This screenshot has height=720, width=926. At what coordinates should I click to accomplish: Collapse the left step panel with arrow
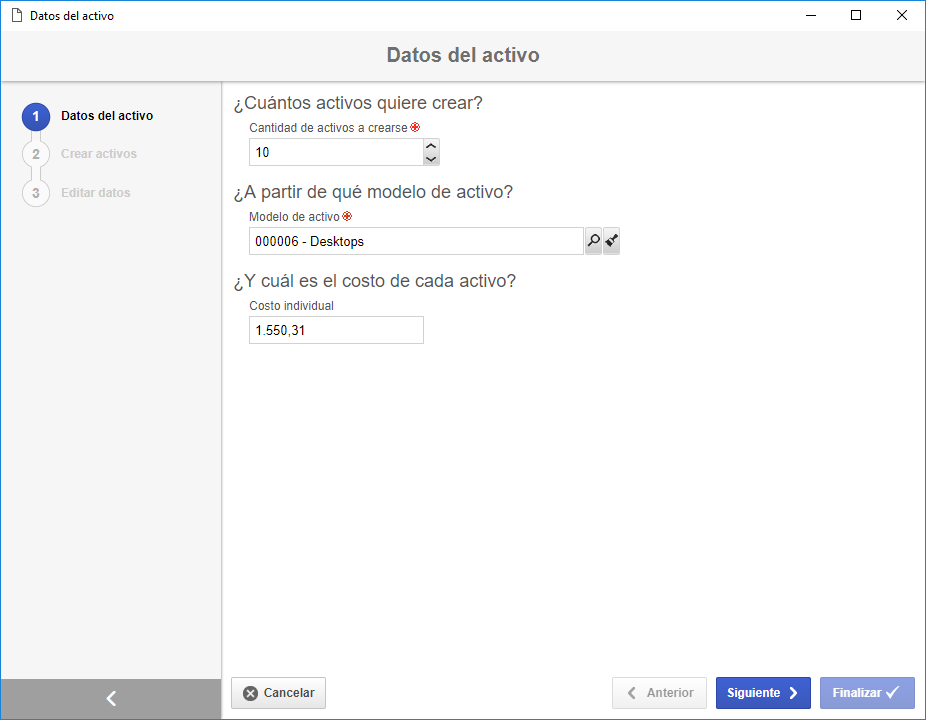pyautogui.click(x=111, y=699)
